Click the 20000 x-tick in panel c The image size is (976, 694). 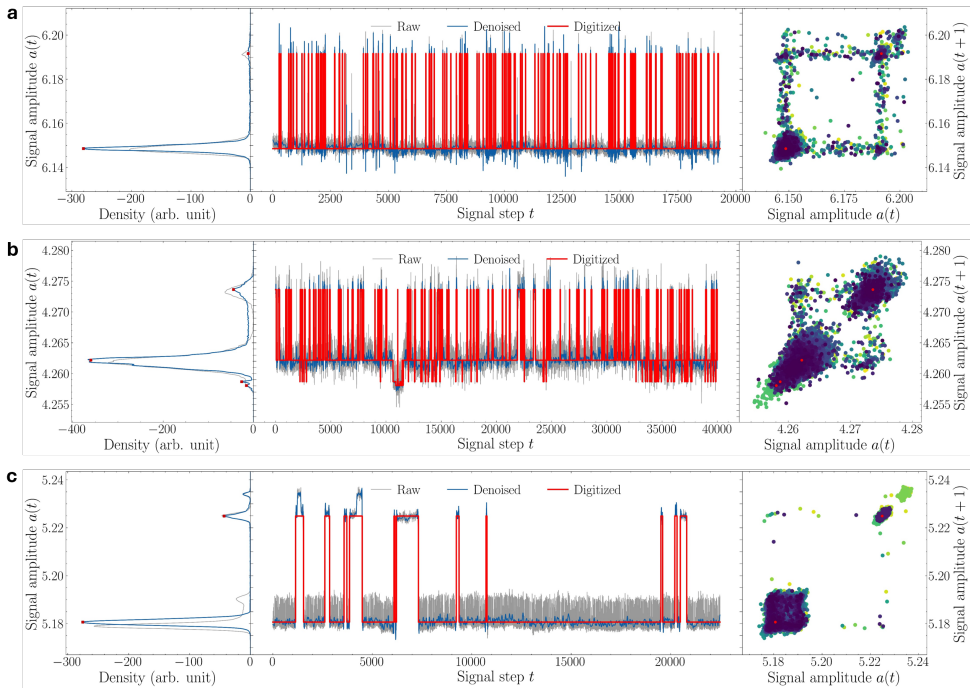(x=669, y=662)
